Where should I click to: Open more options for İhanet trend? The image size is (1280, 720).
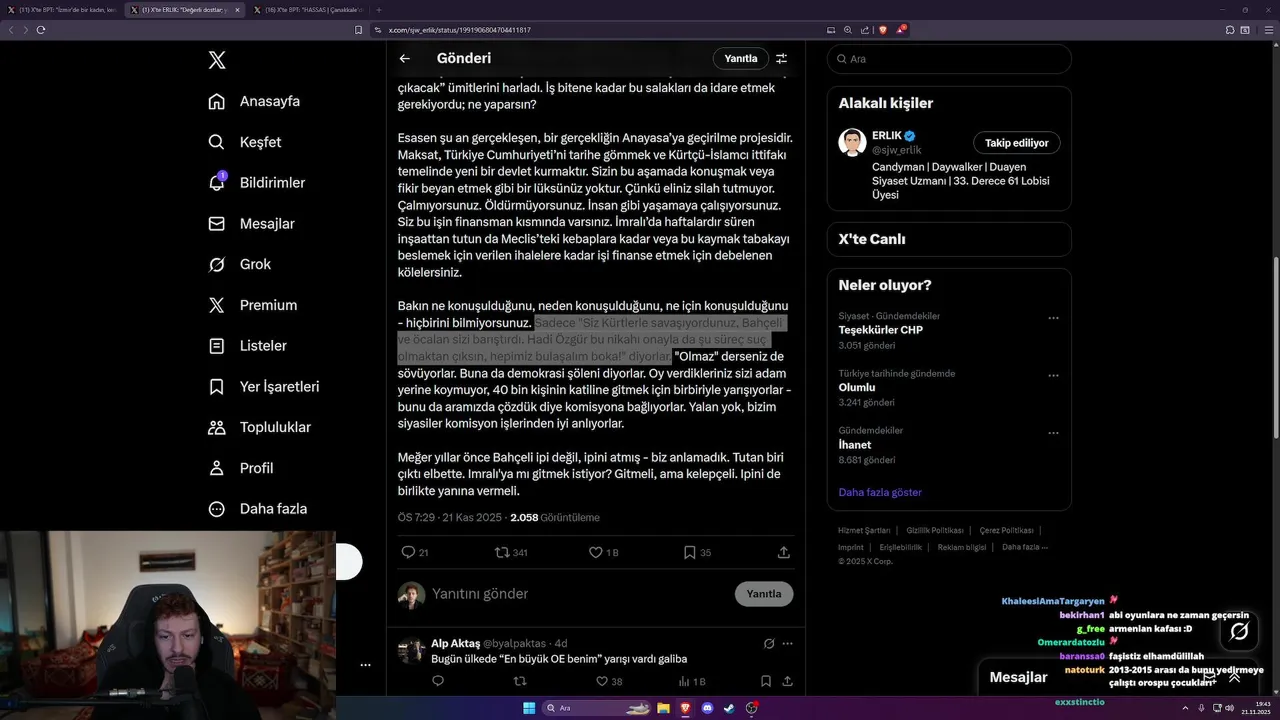tap(1053, 433)
